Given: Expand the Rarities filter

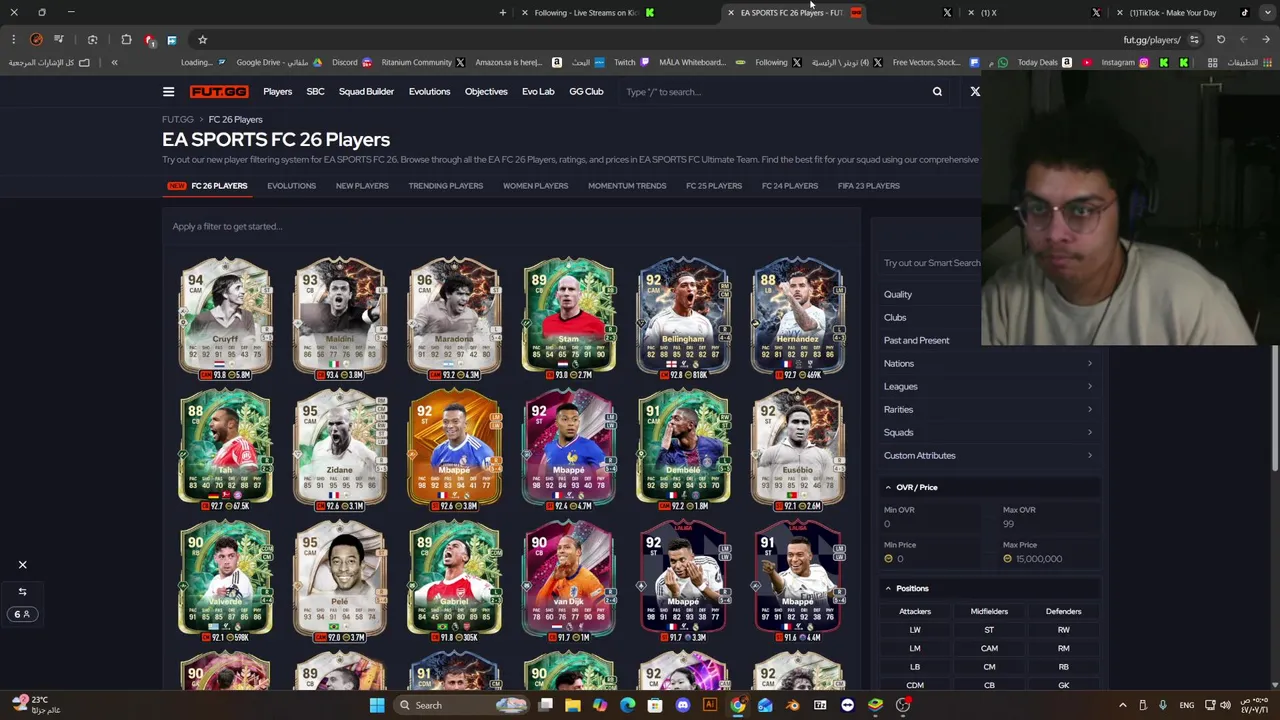Looking at the screenshot, I should [989, 409].
